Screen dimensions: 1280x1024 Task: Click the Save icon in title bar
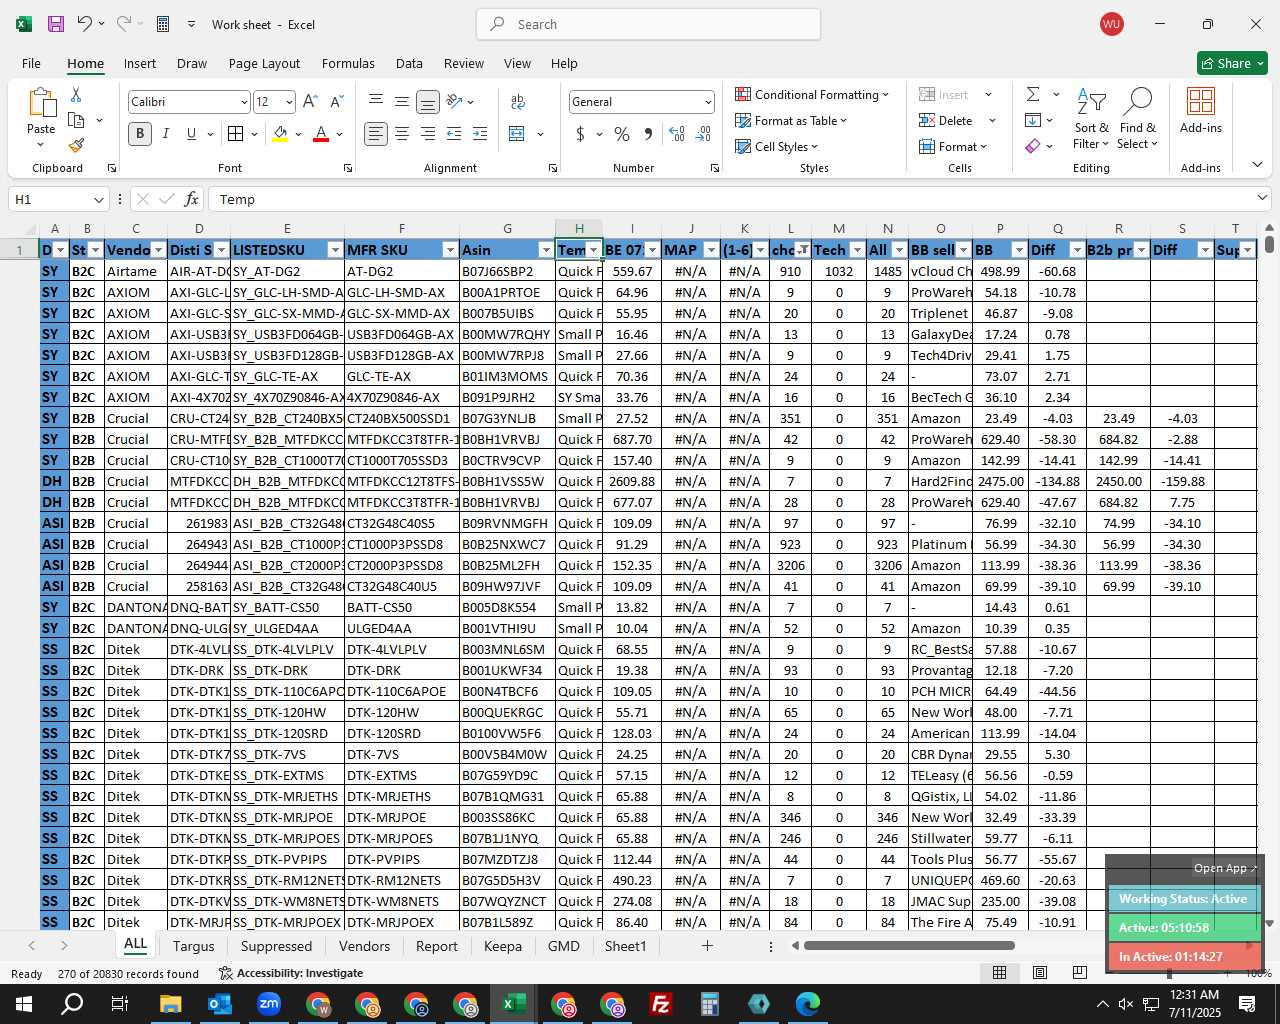click(x=56, y=24)
